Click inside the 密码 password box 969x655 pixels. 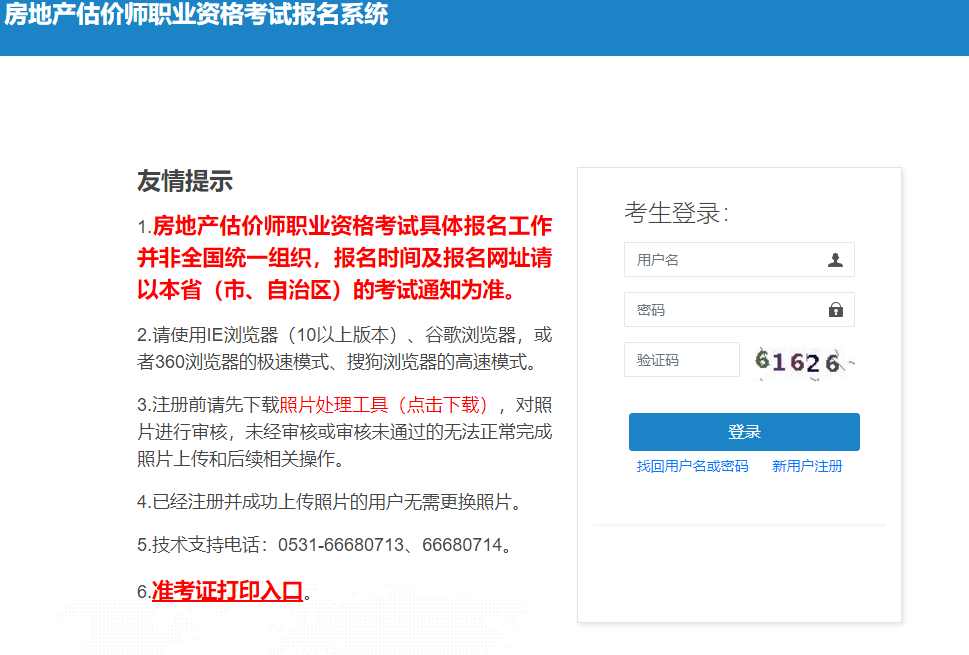720,309
